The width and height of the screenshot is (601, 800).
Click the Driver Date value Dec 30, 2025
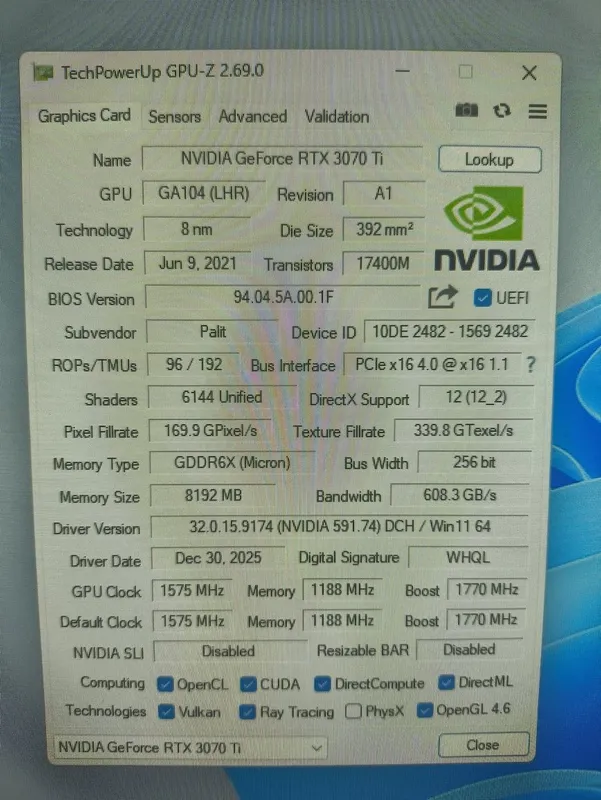click(218, 558)
